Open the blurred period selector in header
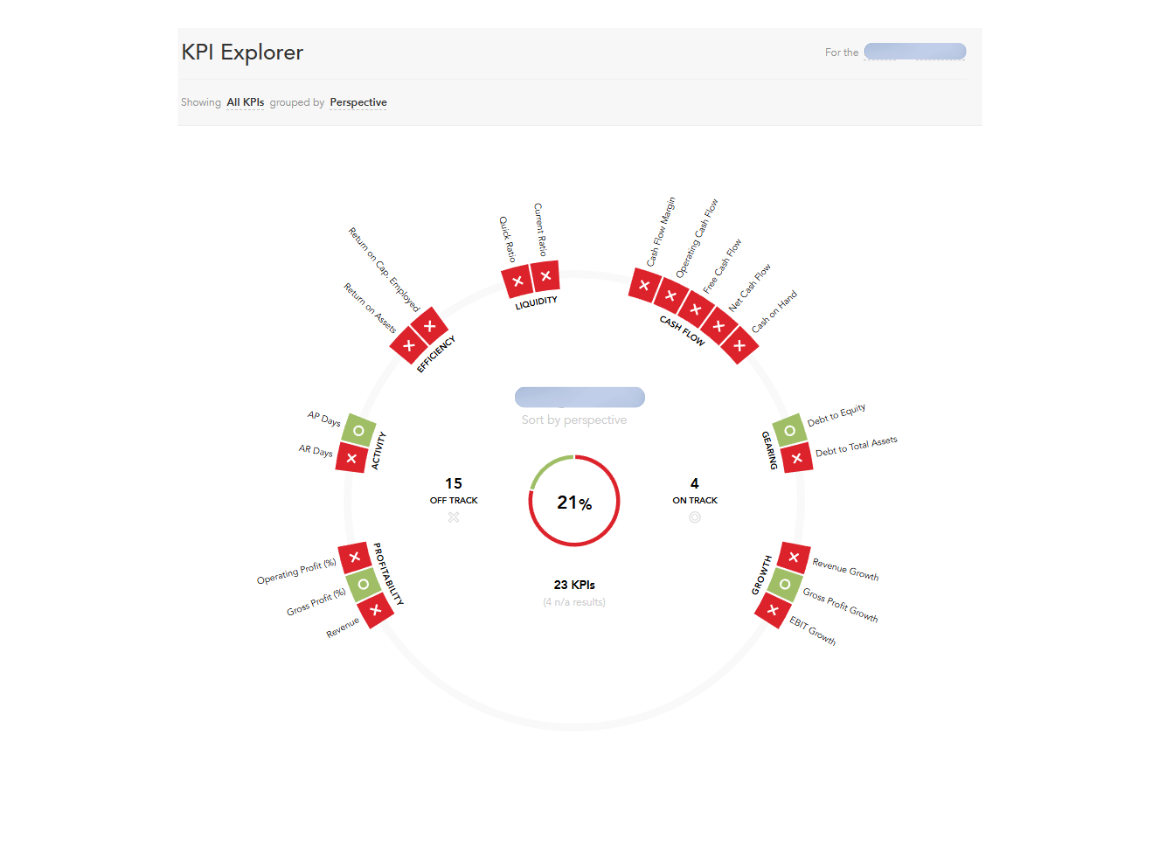 point(914,51)
